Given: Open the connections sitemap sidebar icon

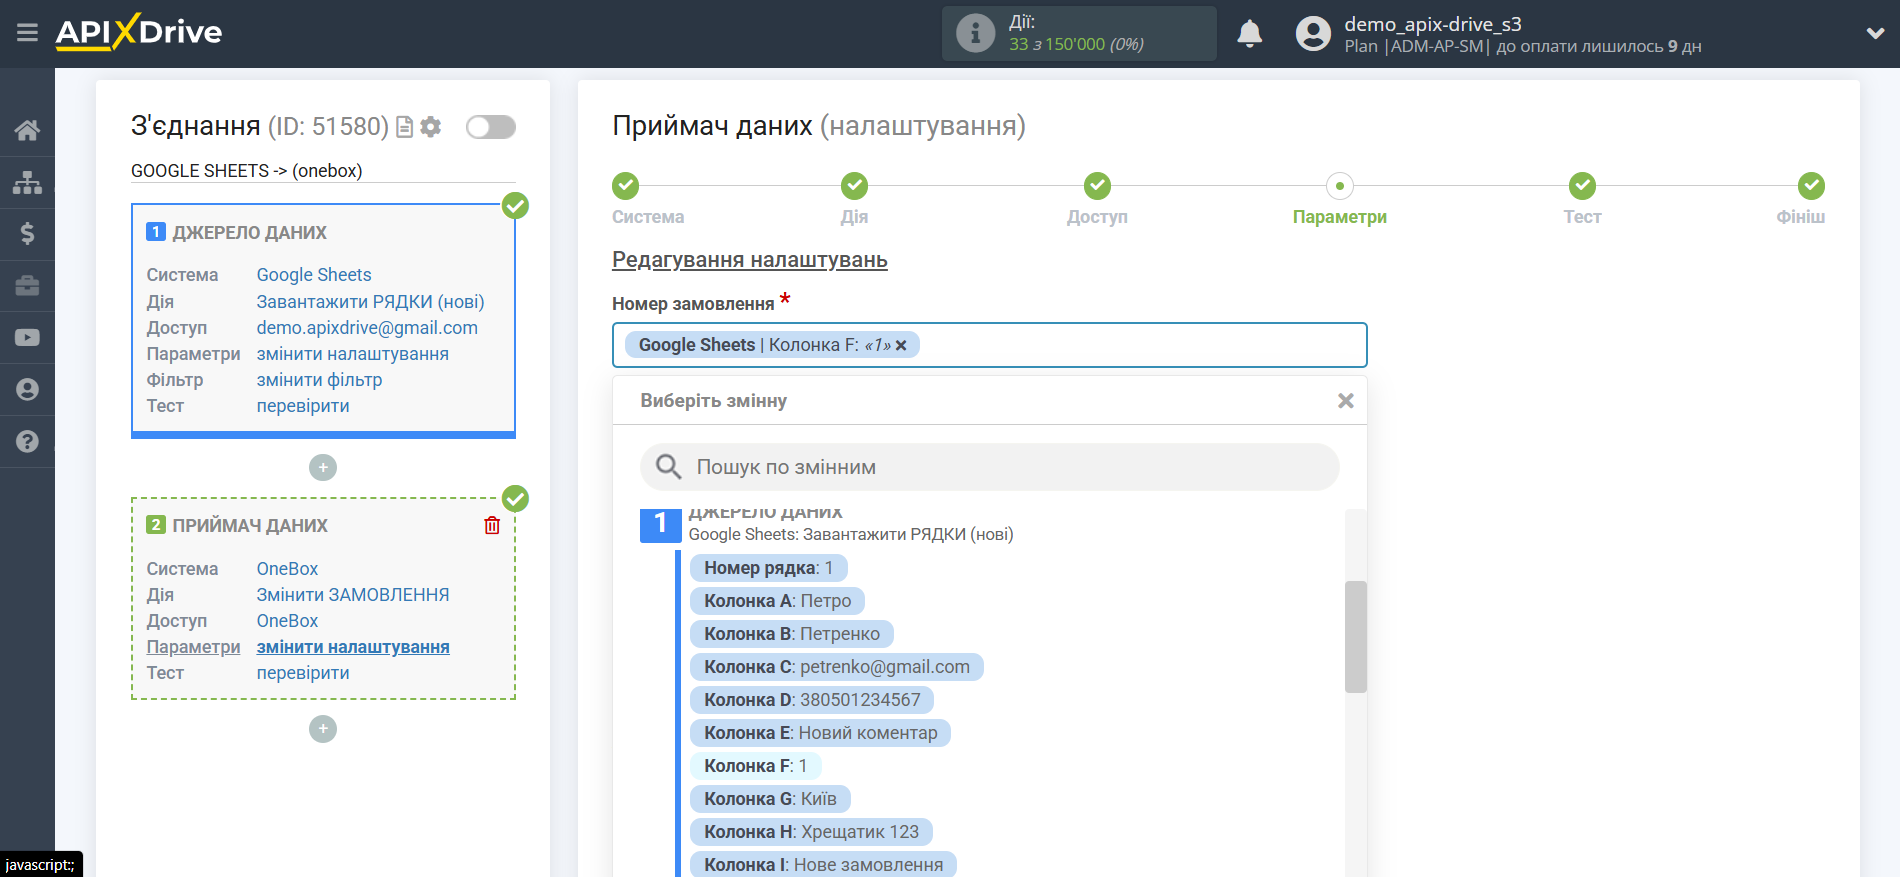Looking at the screenshot, I should tap(27, 182).
